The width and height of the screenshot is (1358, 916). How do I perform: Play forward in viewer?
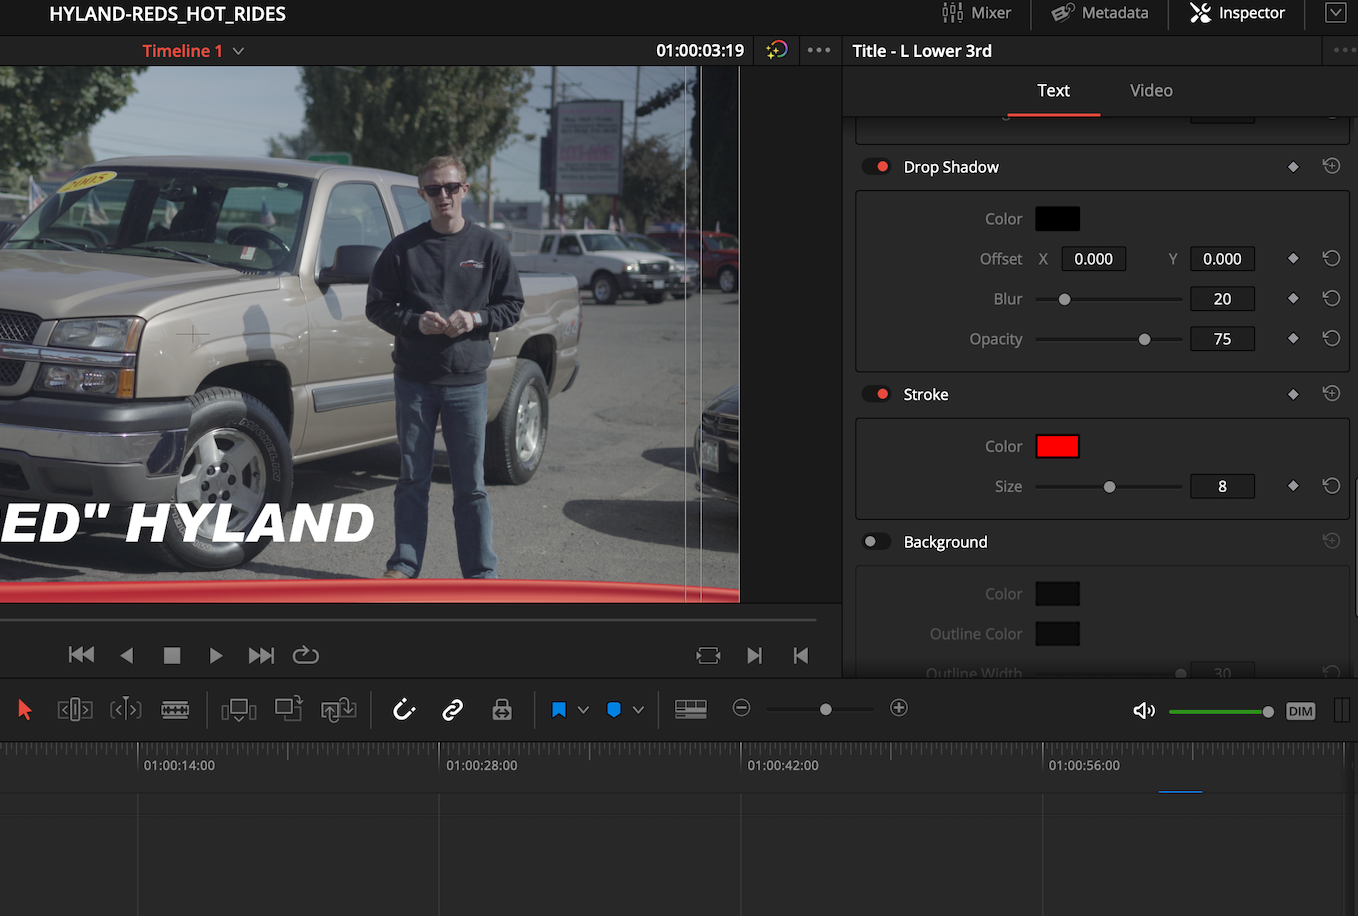point(215,655)
